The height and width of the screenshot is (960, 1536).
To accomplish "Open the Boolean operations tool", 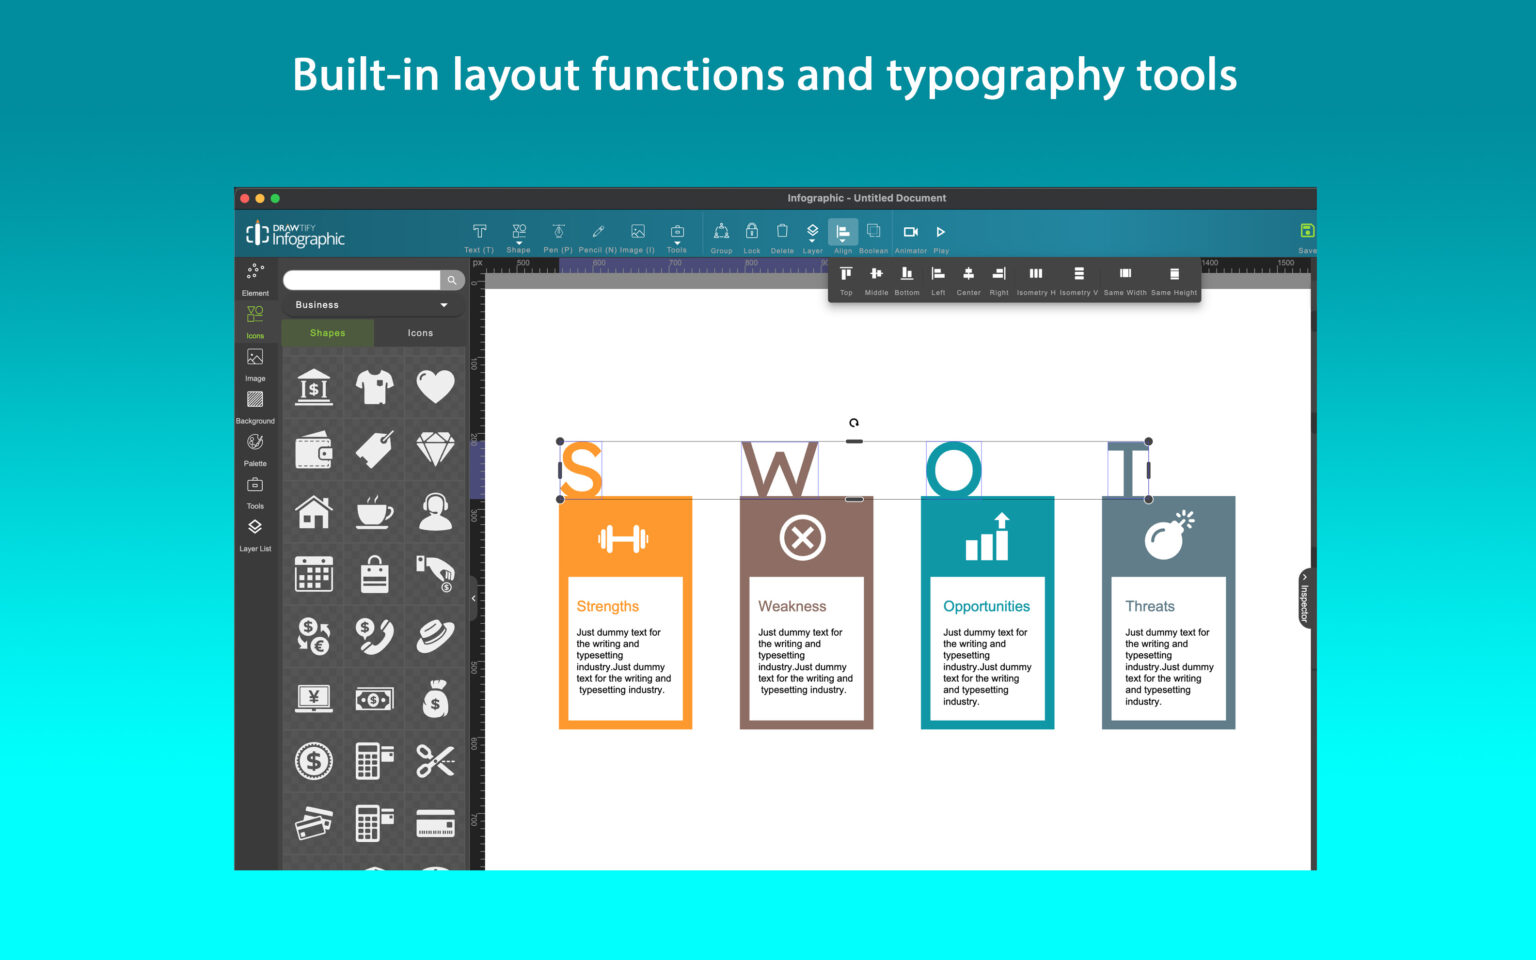I will (873, 232).
